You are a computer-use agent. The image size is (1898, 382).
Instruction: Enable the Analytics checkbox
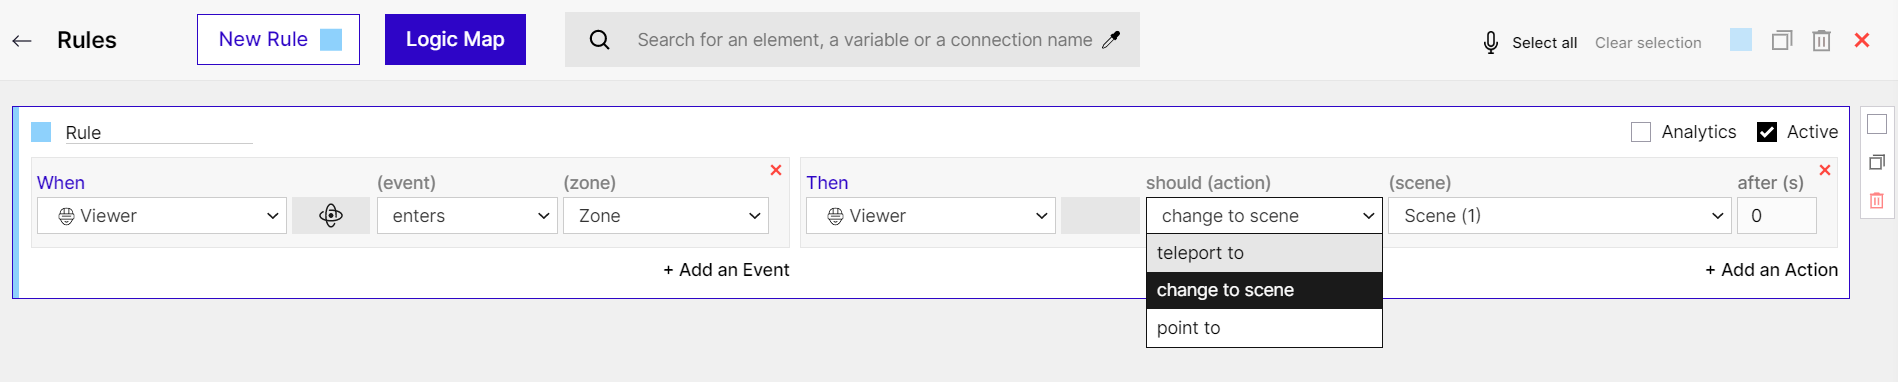[1641, 132]
